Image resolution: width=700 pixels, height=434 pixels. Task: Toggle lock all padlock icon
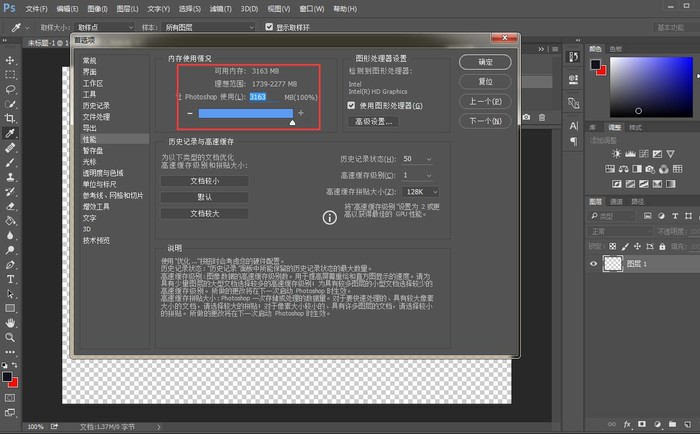(x=662, y=246)
